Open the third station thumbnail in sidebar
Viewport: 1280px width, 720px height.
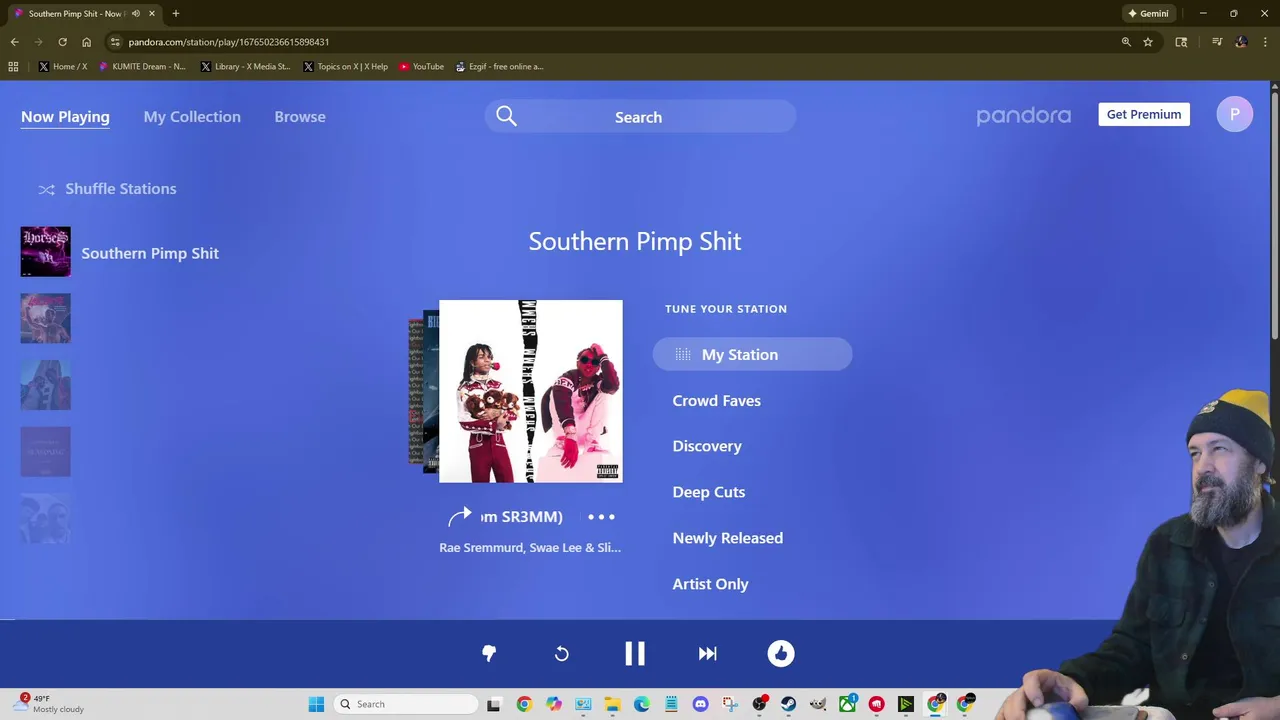point(46,385)
